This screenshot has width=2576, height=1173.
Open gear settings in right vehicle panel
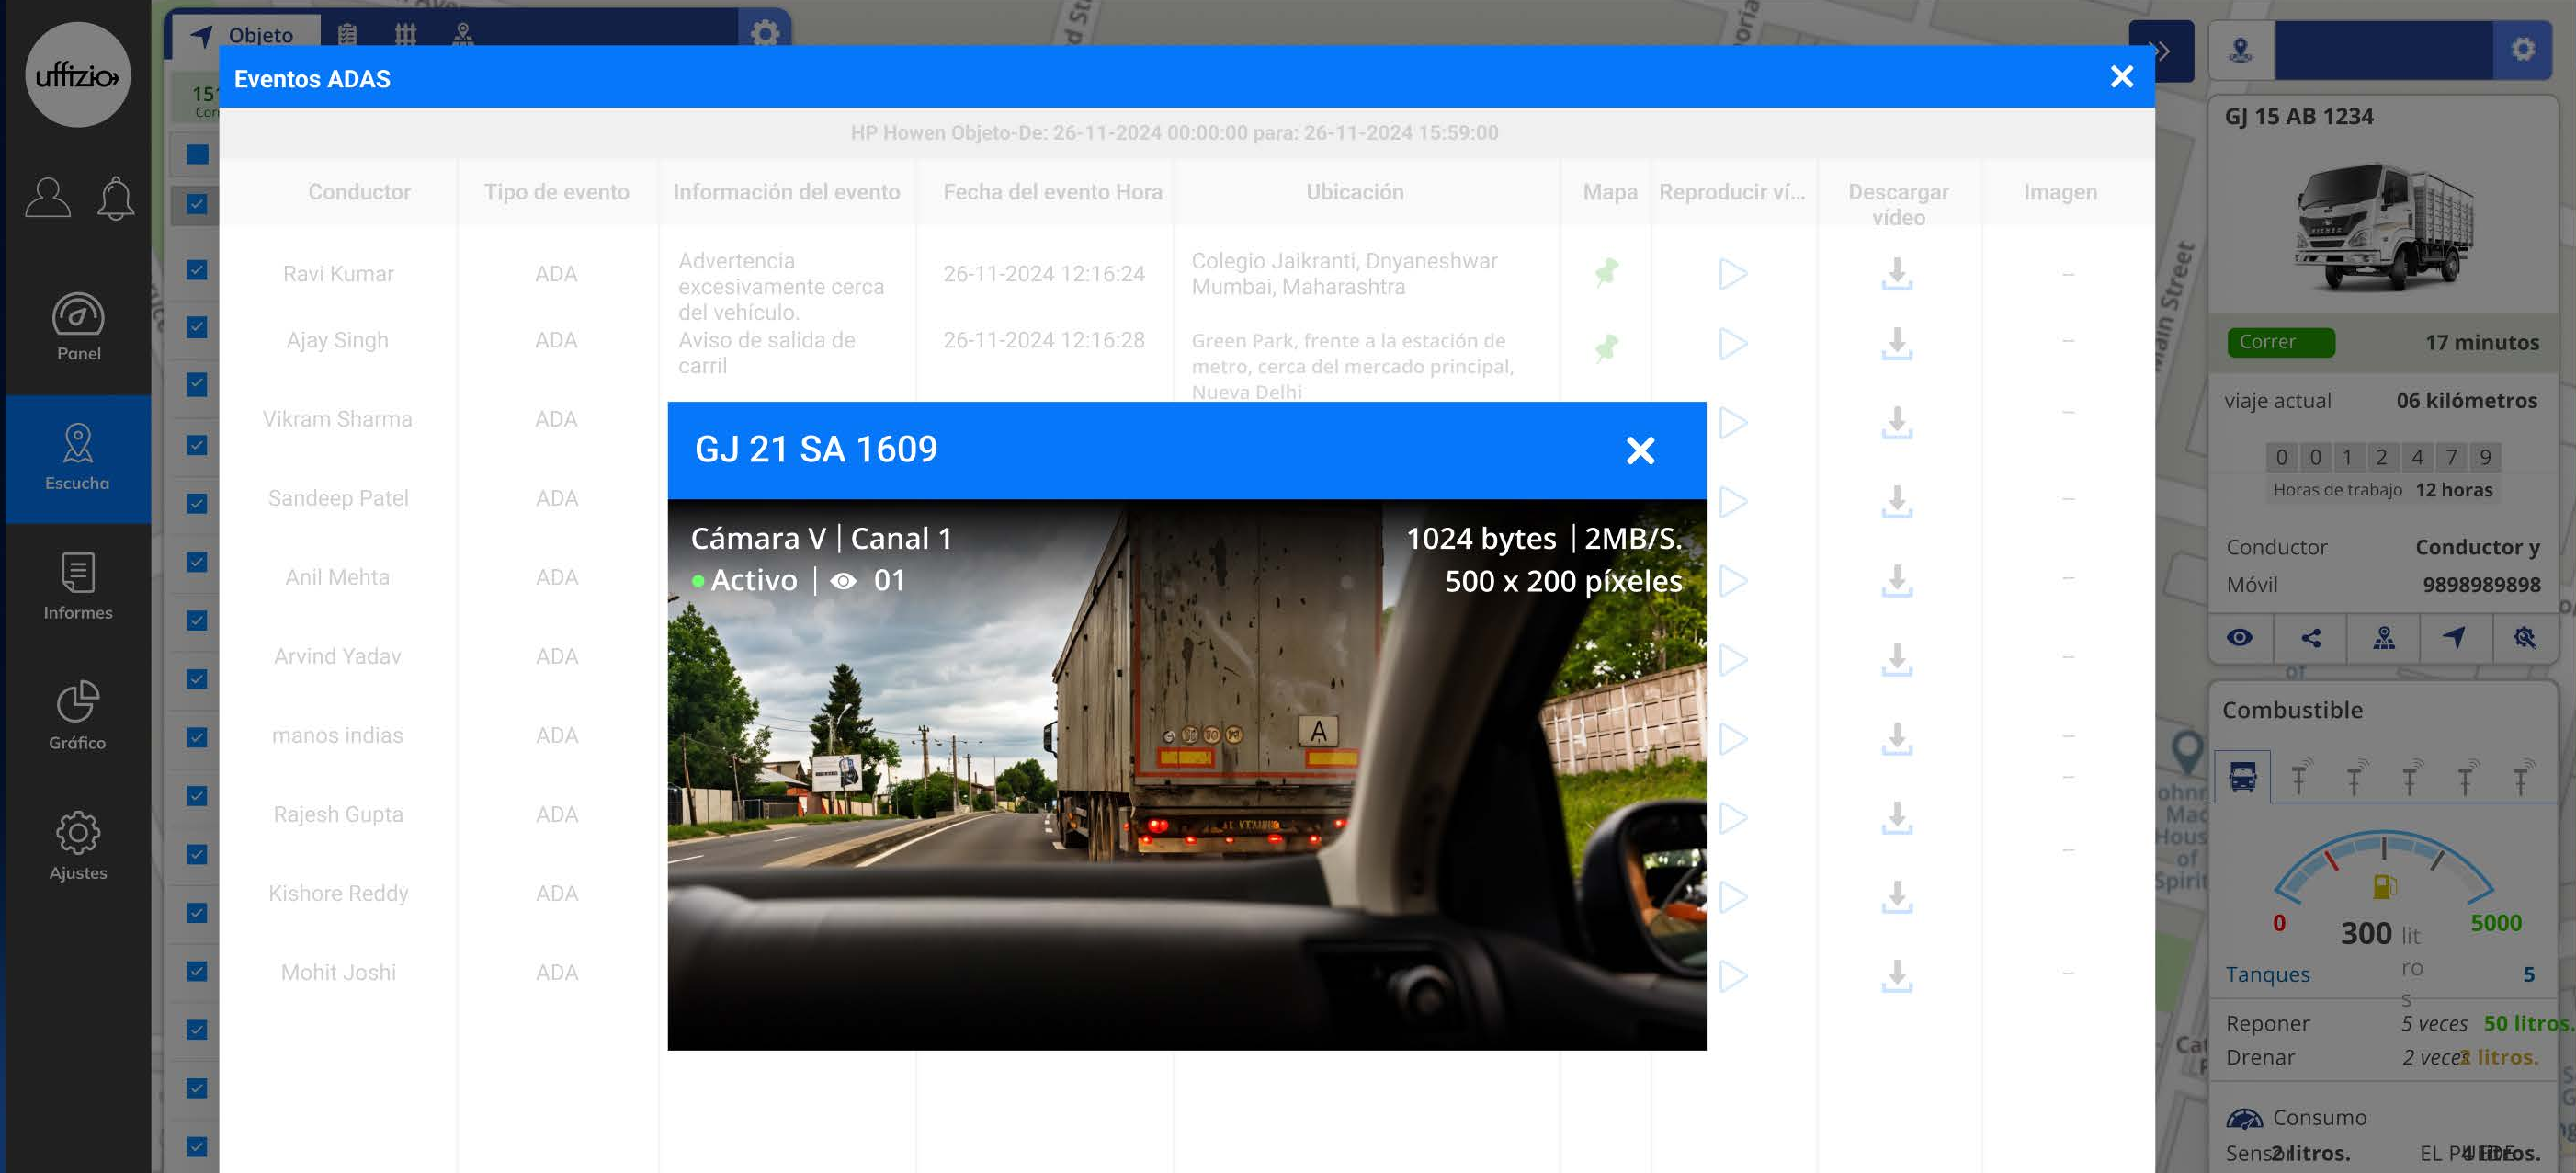click(x=2523, y=48)
